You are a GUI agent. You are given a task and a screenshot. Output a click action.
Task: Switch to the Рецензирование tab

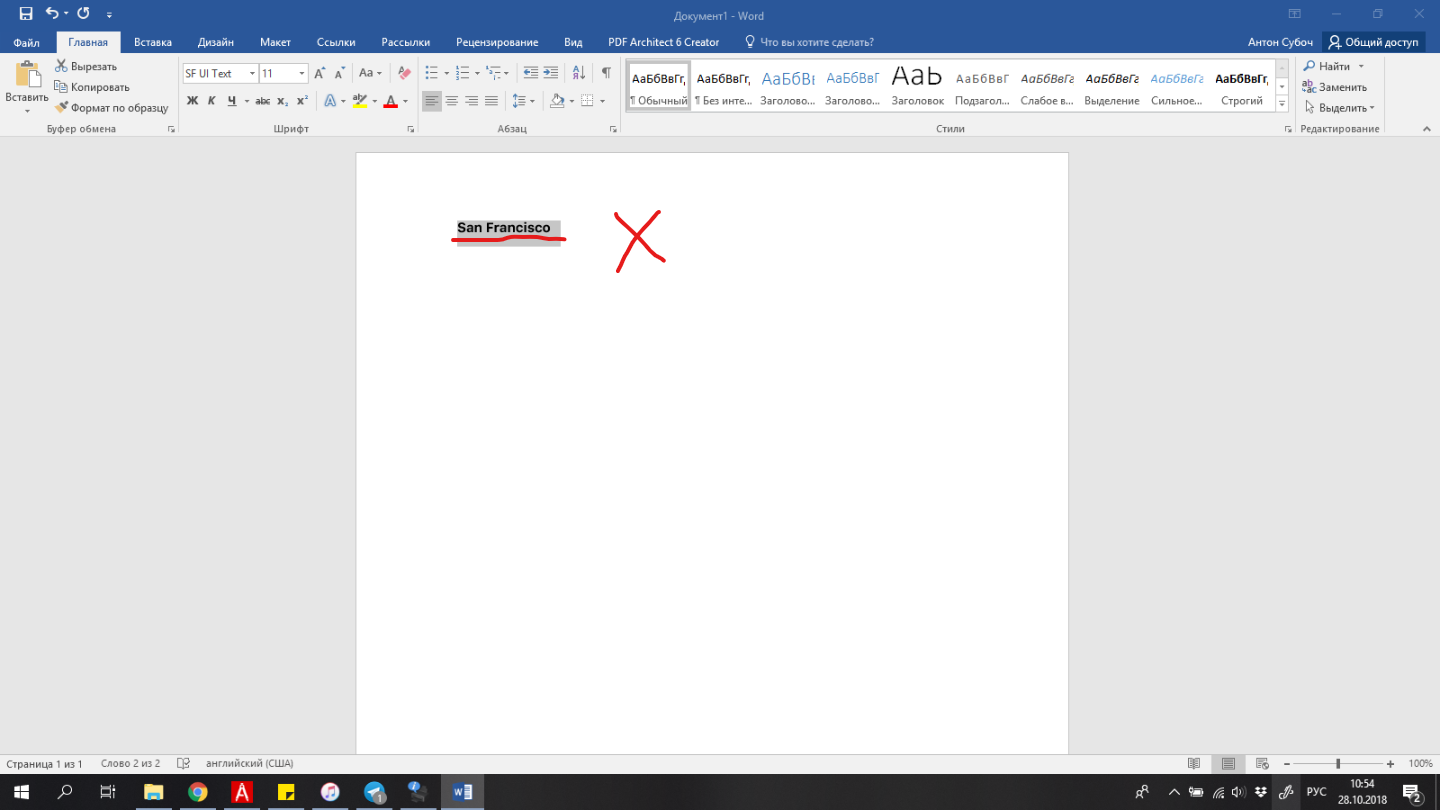point(497,42)
